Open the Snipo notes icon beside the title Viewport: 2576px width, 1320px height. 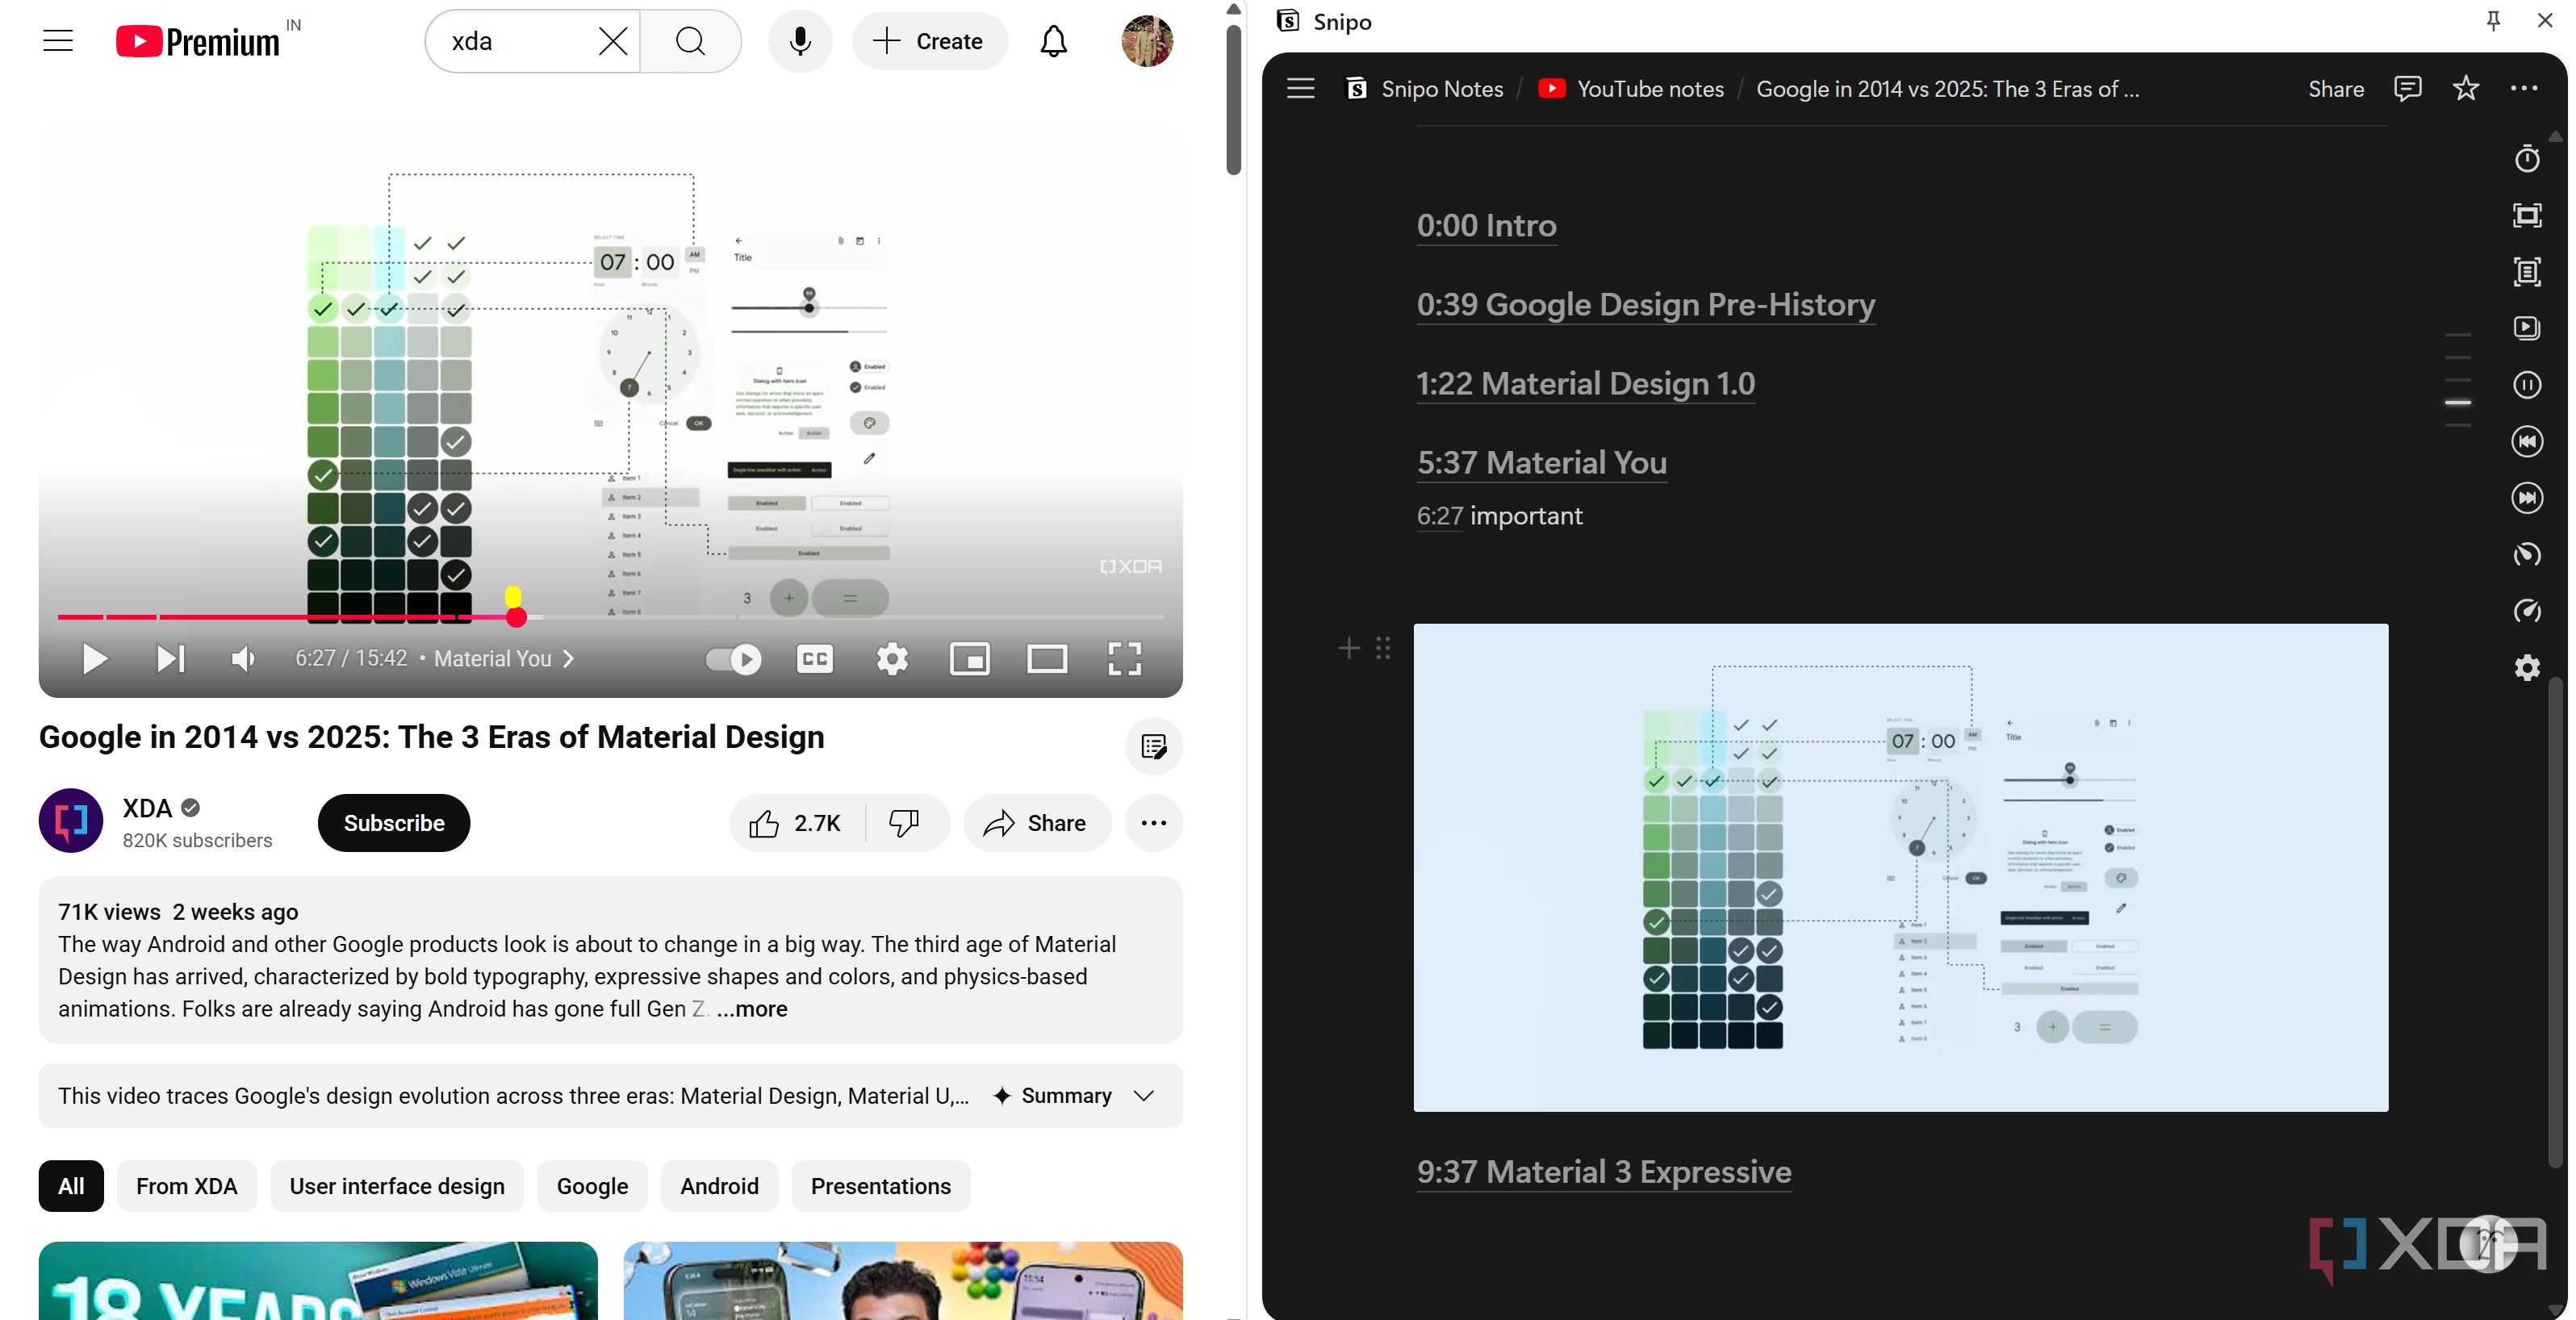(1153, 746)
